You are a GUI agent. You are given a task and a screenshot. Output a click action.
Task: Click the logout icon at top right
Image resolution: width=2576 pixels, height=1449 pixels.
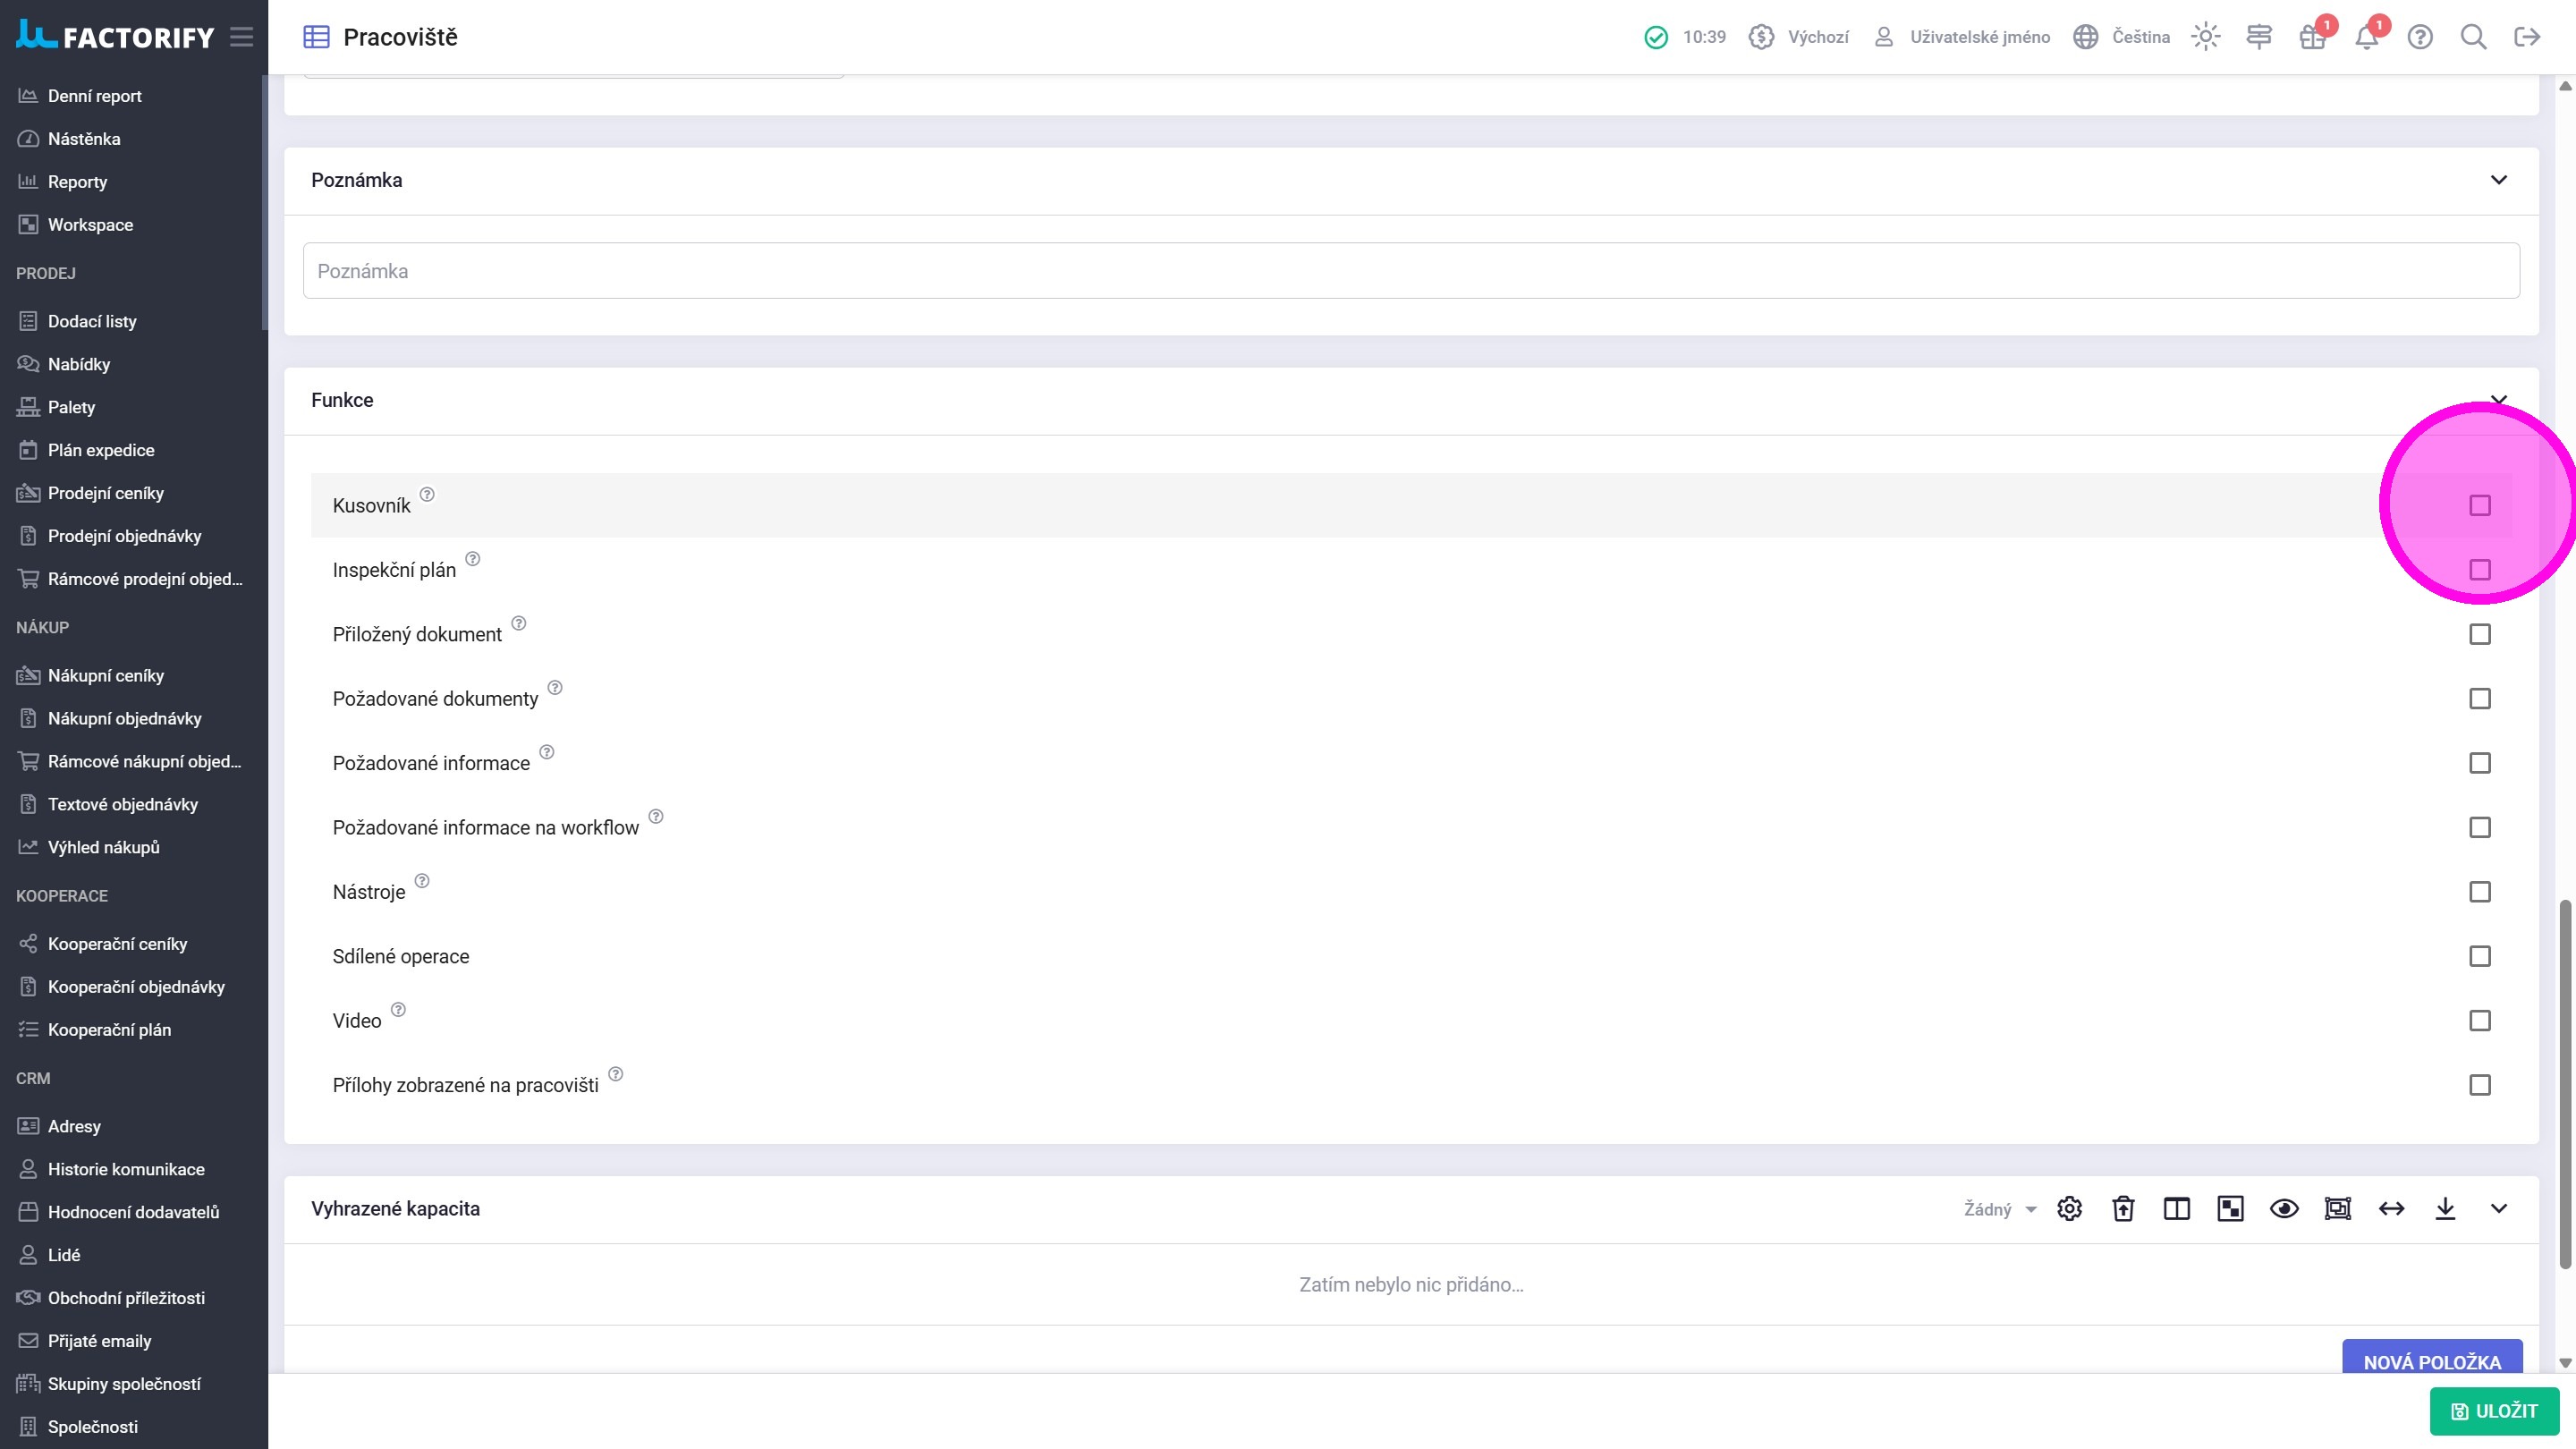tap(2527, 37)
